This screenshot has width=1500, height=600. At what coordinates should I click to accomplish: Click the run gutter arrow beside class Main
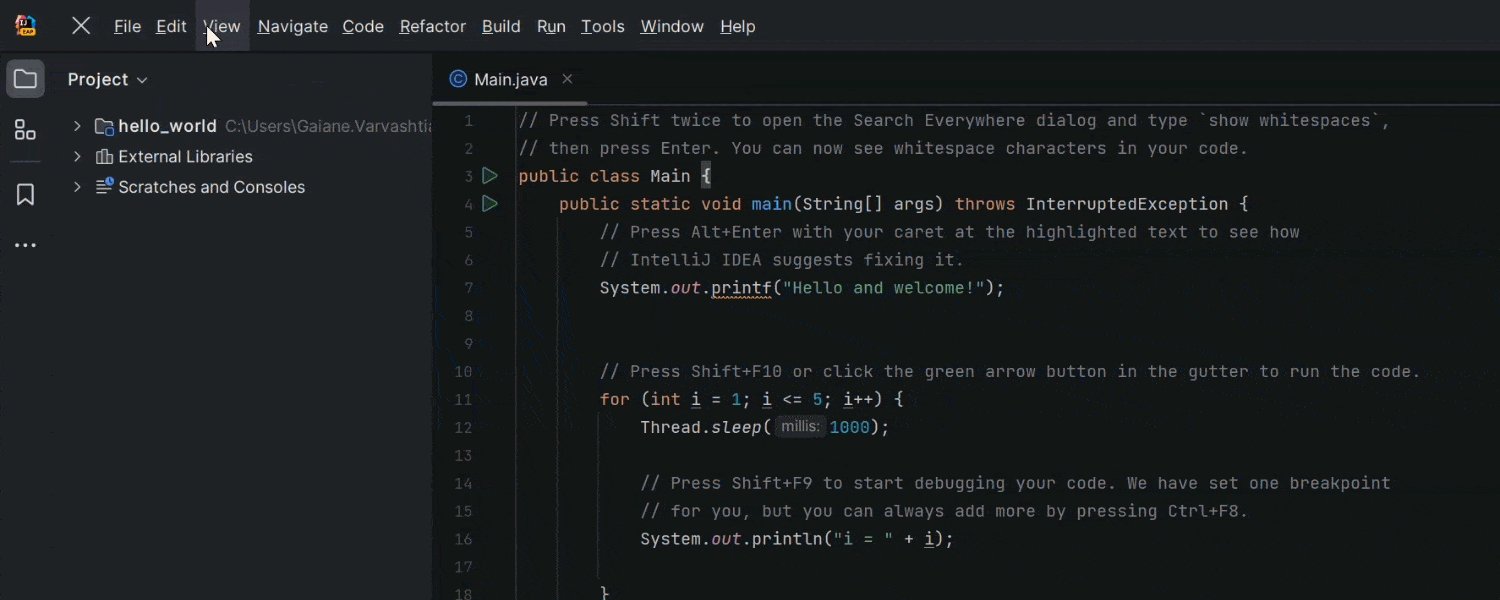coord(489,176)
